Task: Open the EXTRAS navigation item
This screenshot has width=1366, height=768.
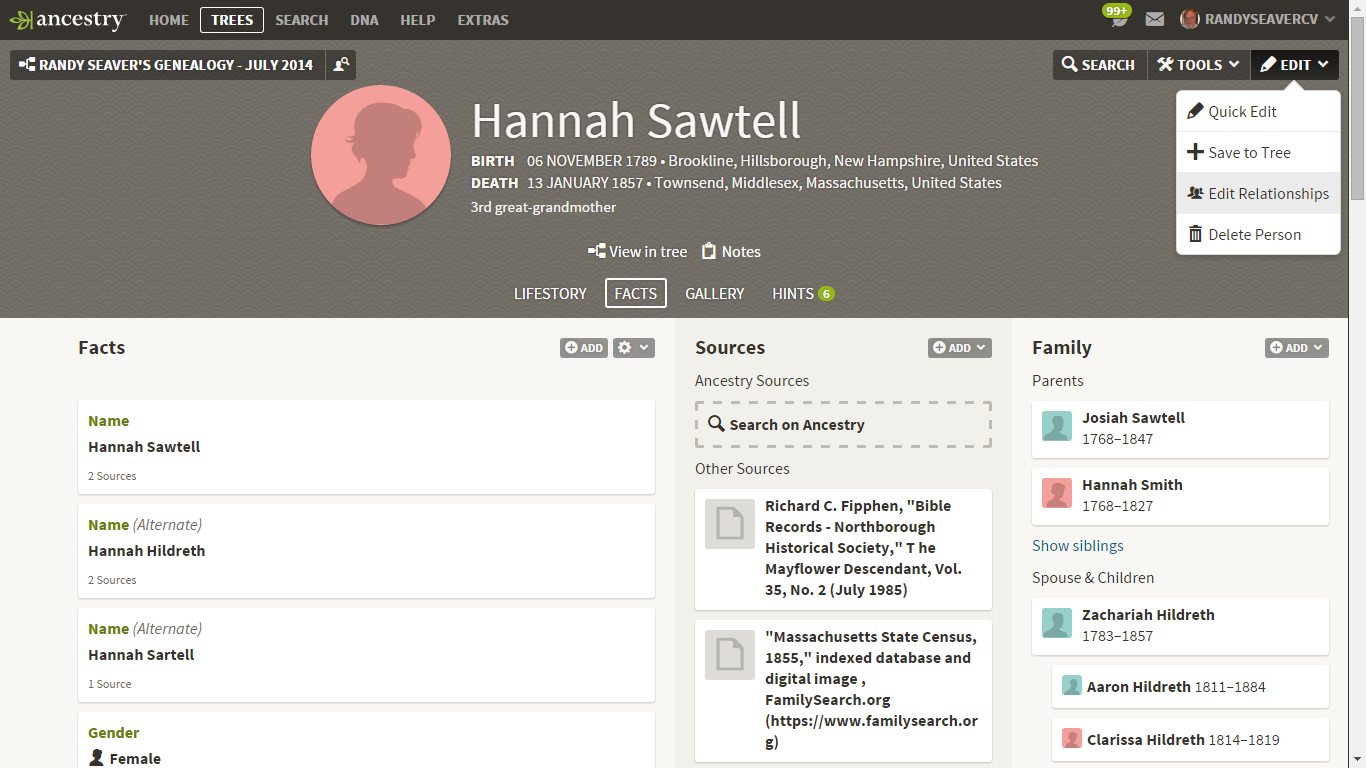Action: [x=483, y=19]
